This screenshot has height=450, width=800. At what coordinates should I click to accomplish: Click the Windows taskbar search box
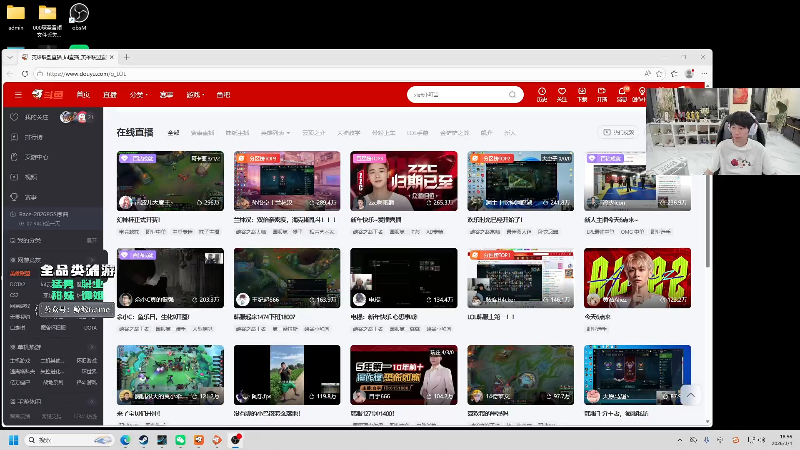pyautogui.click(x=70, y=440)
